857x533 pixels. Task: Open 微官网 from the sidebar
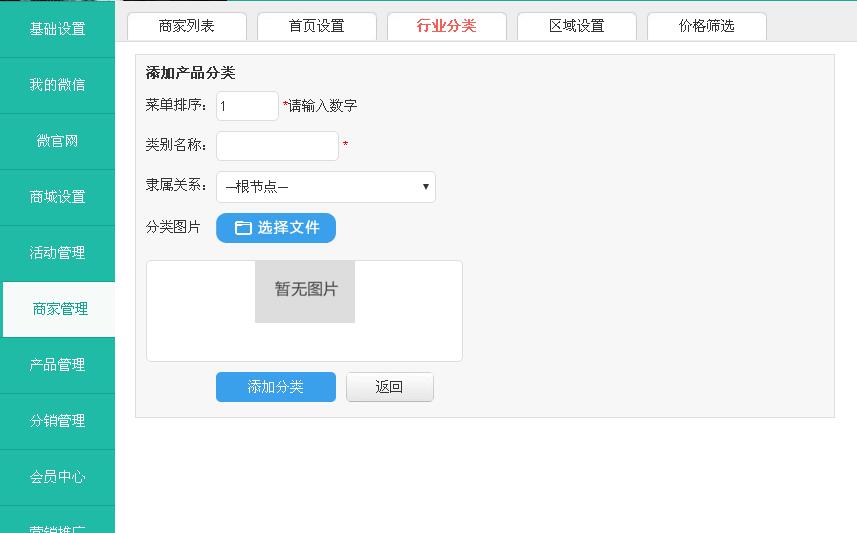tap(57, 141)
